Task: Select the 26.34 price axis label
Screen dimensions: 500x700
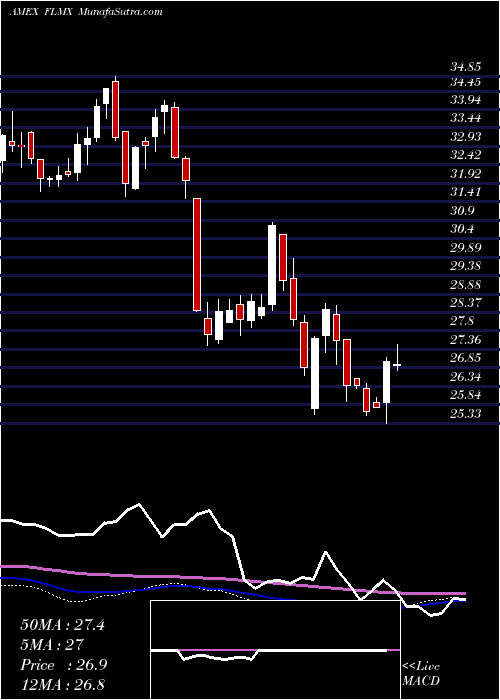Action: 465,377
